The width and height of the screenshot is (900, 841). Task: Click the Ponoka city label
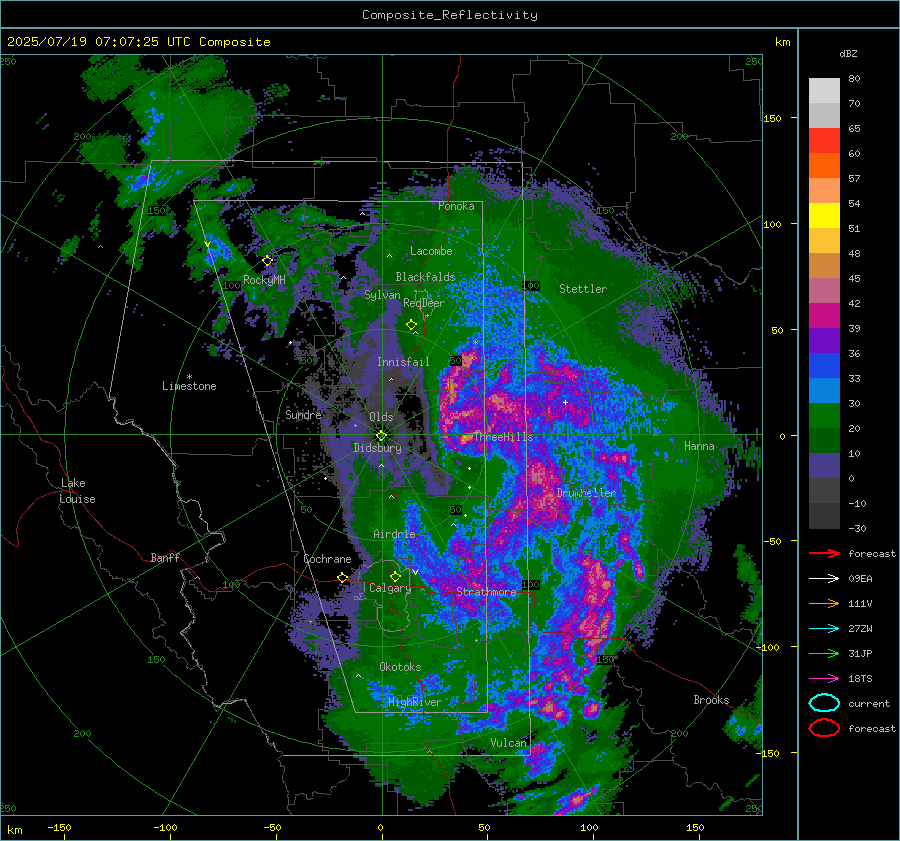(x=456, y=206)
